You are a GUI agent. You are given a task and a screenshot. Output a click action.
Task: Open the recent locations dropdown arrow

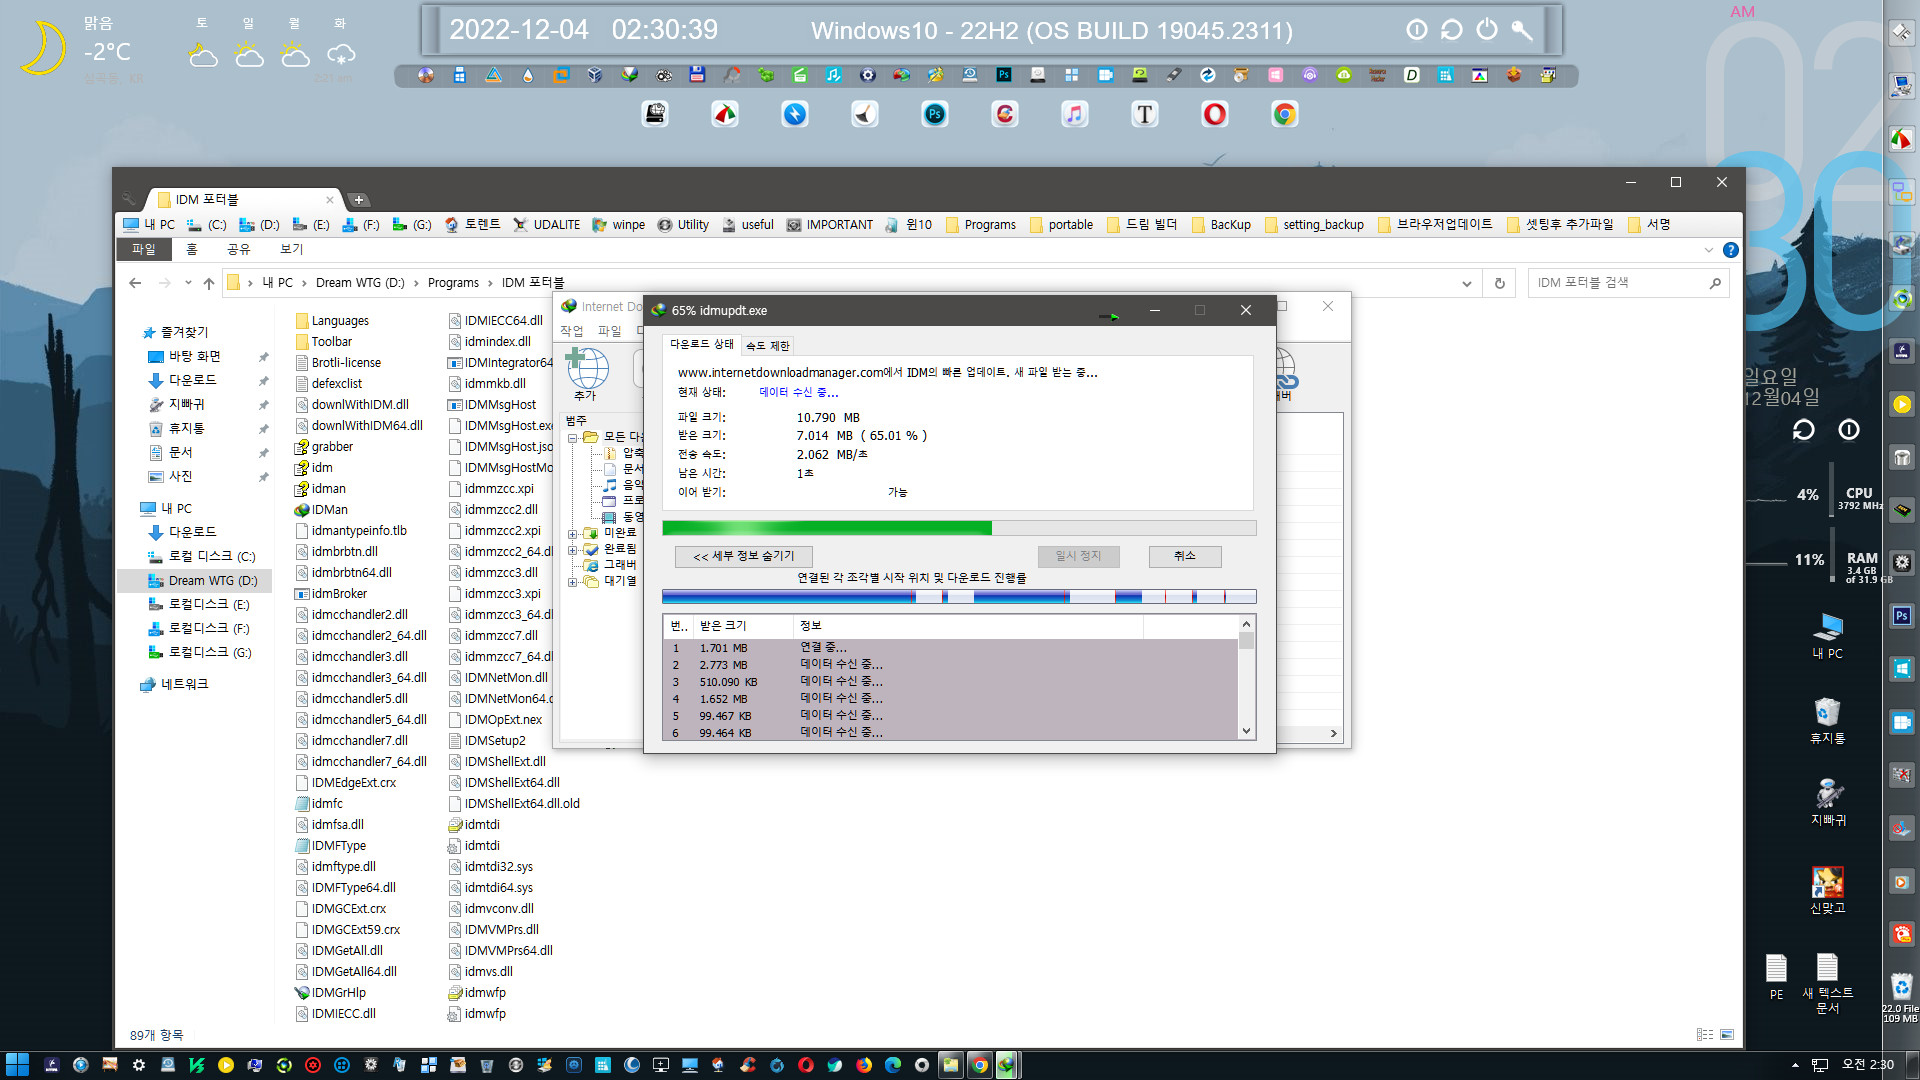188,283
